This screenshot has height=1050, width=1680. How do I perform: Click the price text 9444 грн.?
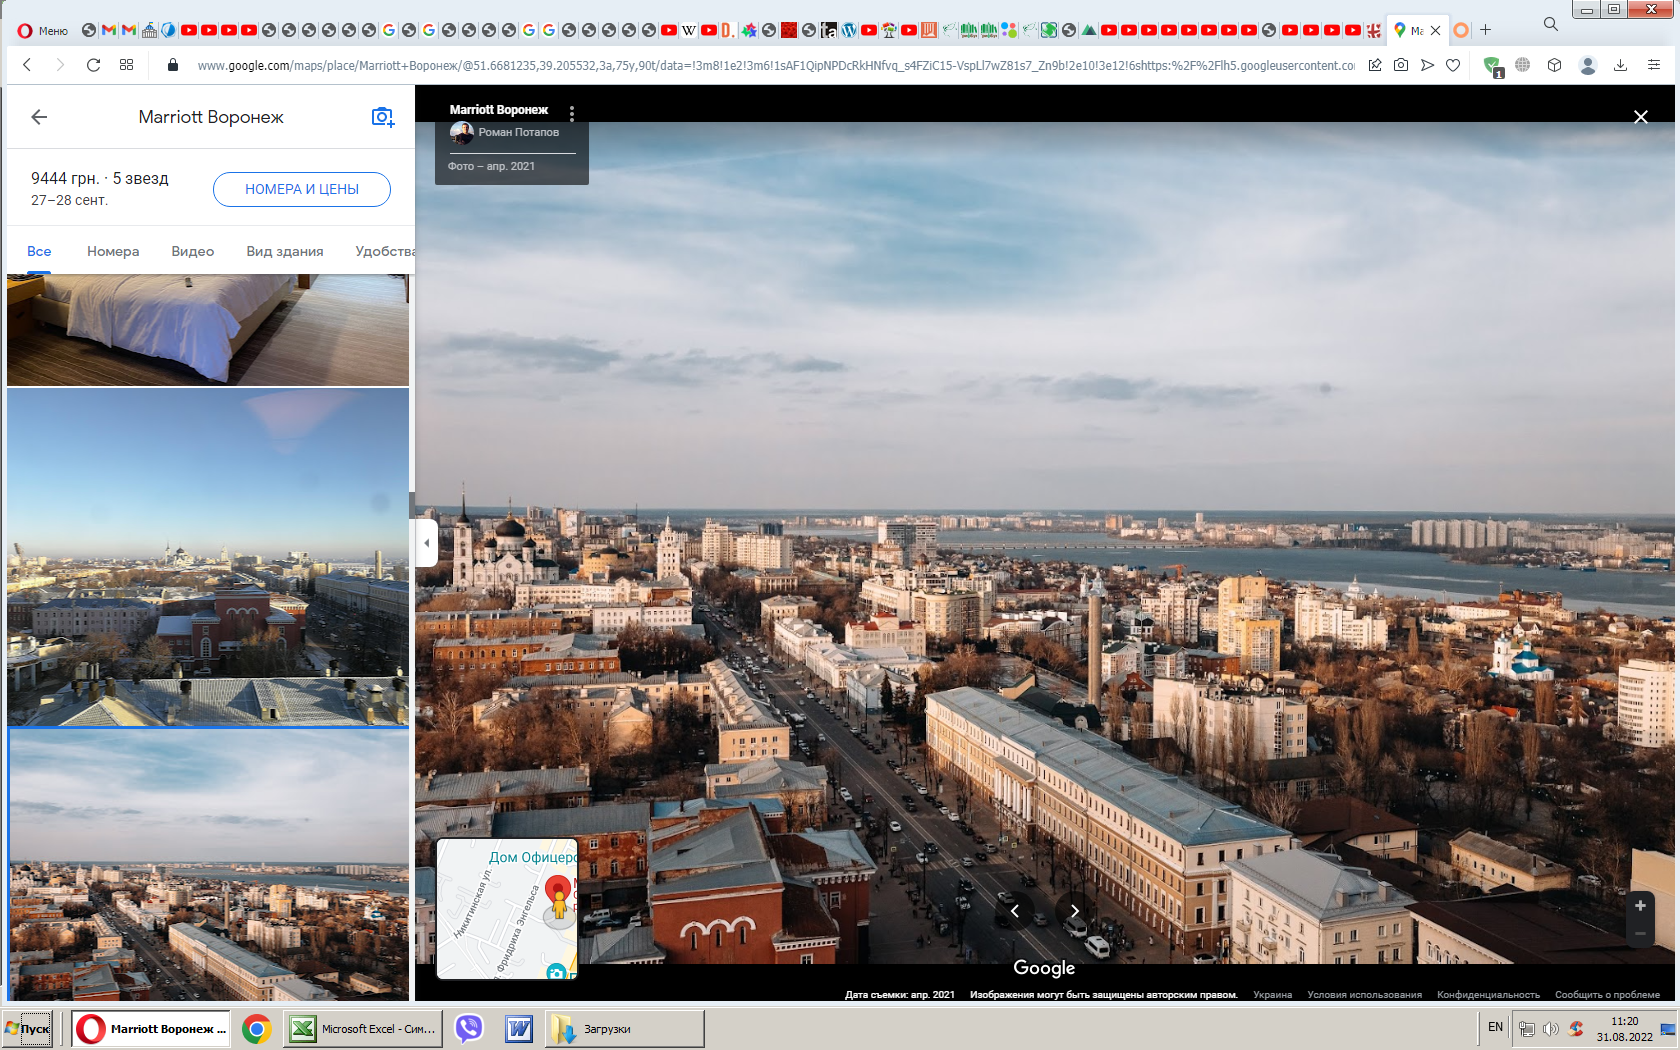tap(65, 178)
